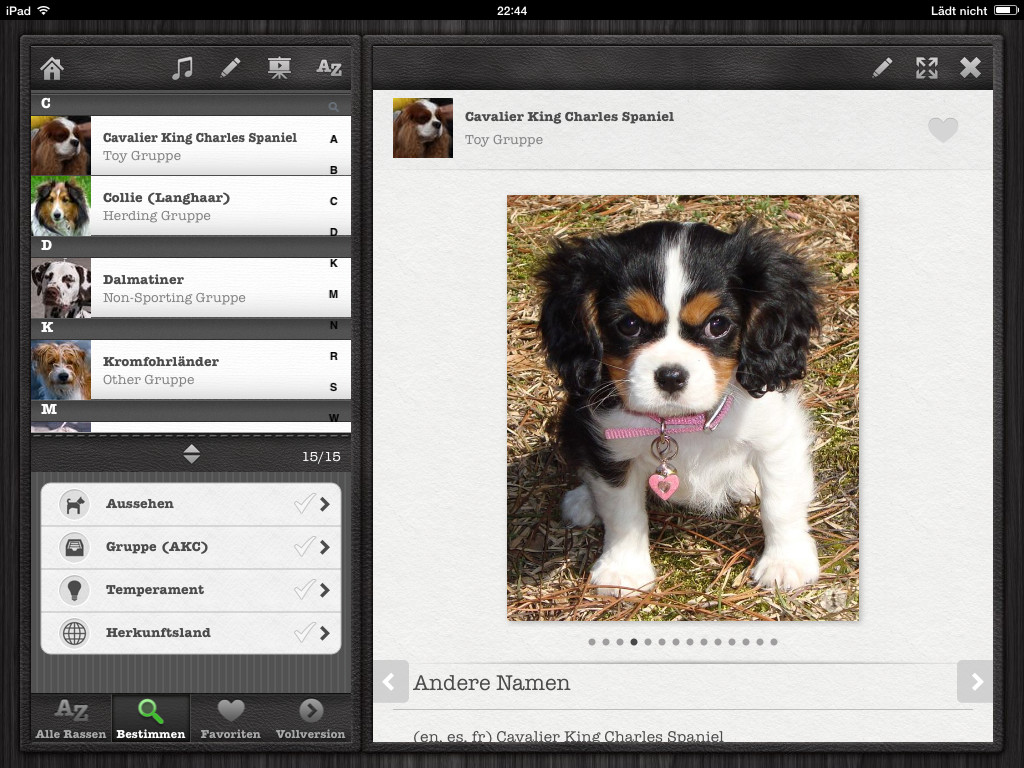
Task: Select the last photo page dot
Action: click(774, 642)
